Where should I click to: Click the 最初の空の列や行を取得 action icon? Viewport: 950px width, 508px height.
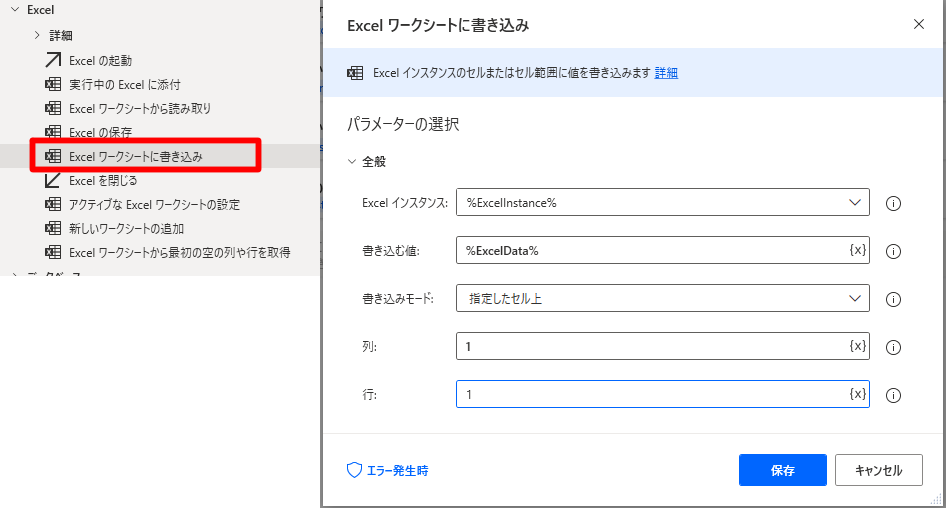53,252
